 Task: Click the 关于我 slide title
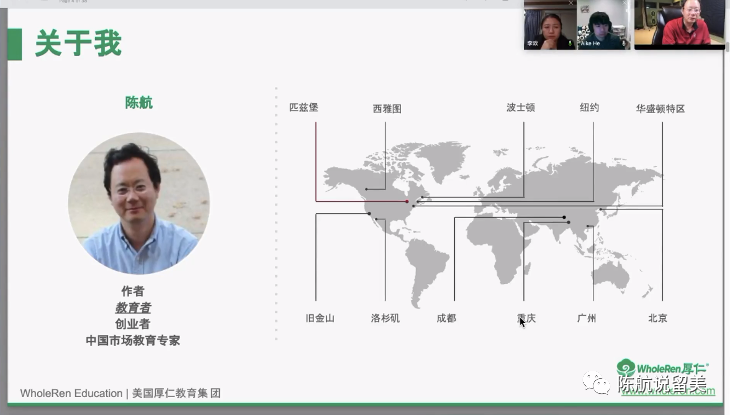(x=78, y=43)
